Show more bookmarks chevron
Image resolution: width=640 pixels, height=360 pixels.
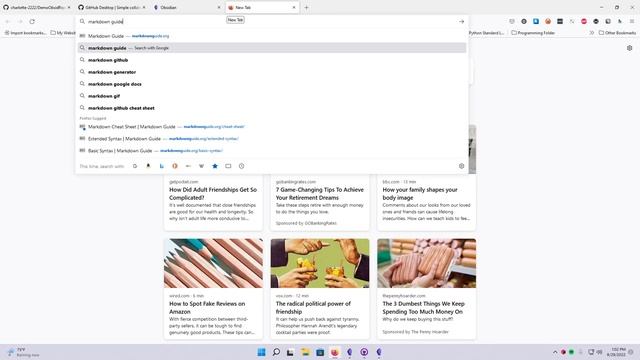(591, 33)
